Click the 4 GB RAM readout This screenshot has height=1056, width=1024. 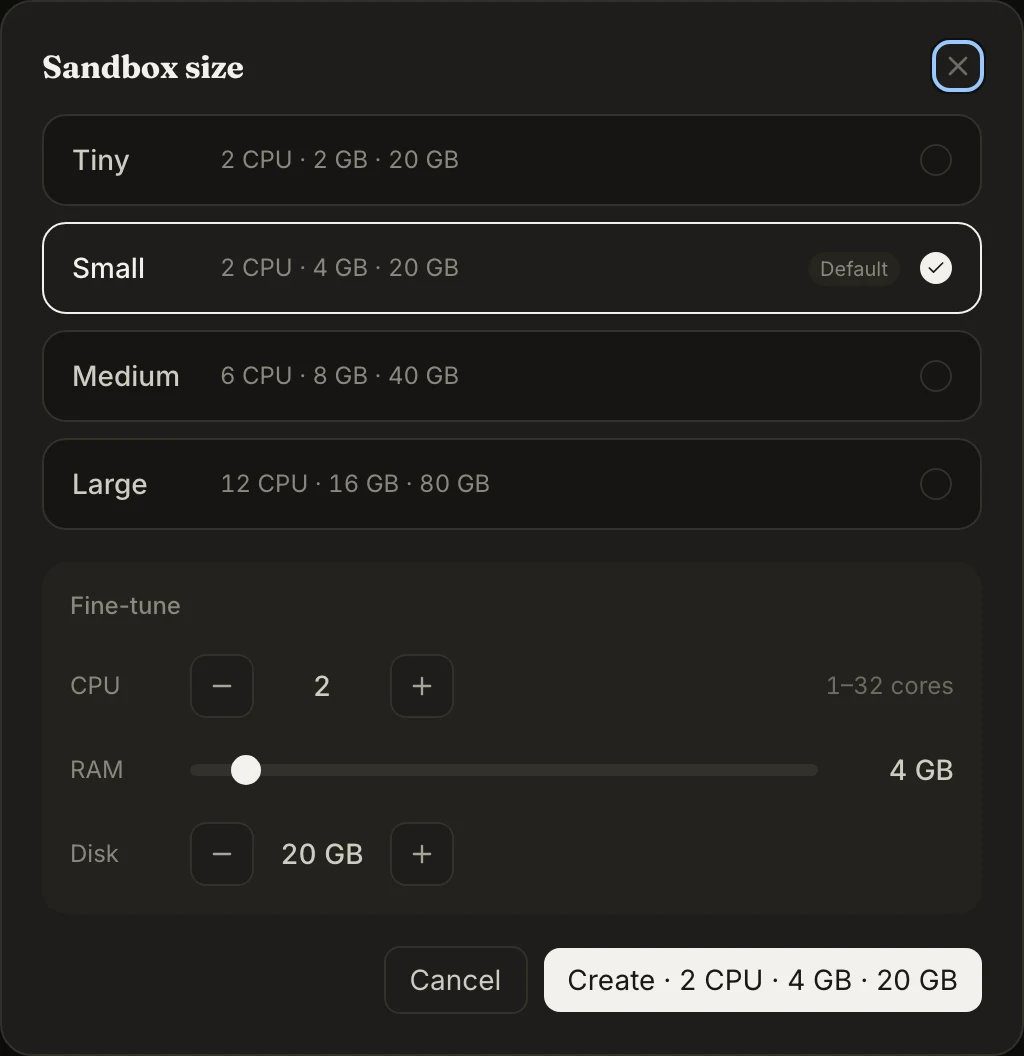click(921, 770)
